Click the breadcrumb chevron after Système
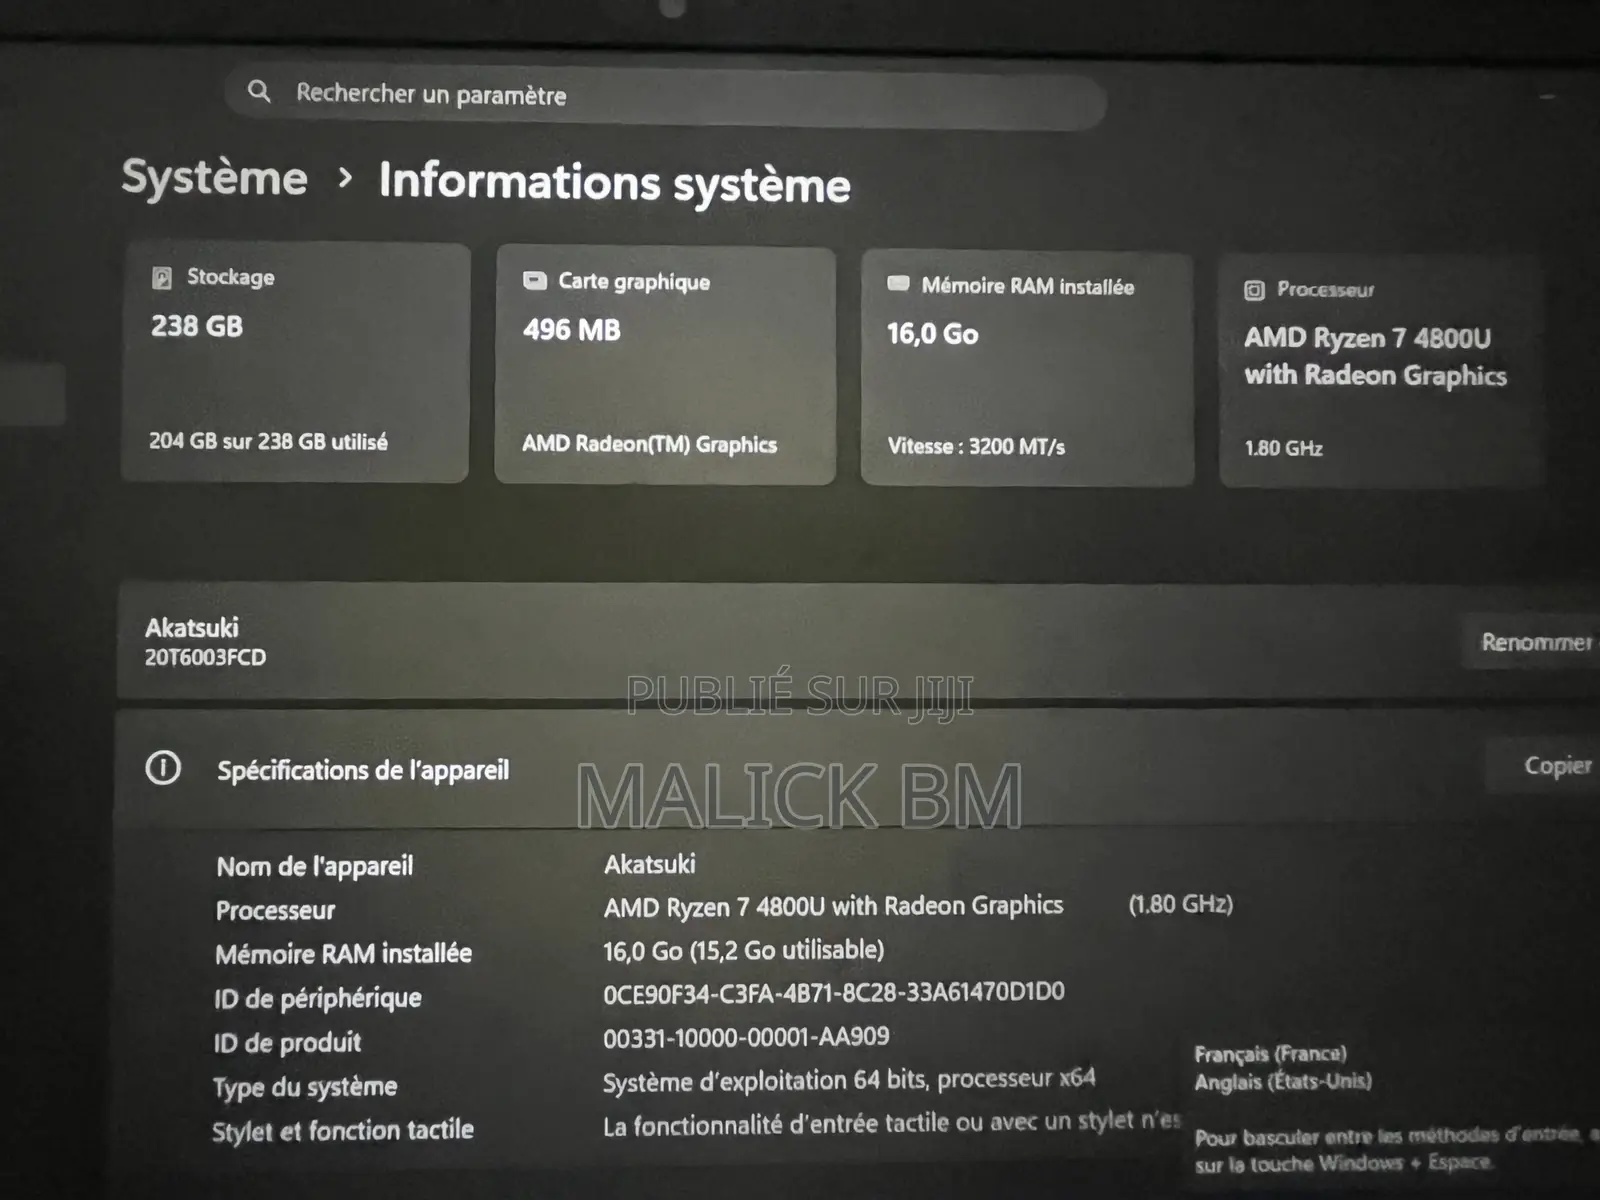1600x1200 pixels. [345, 178]
